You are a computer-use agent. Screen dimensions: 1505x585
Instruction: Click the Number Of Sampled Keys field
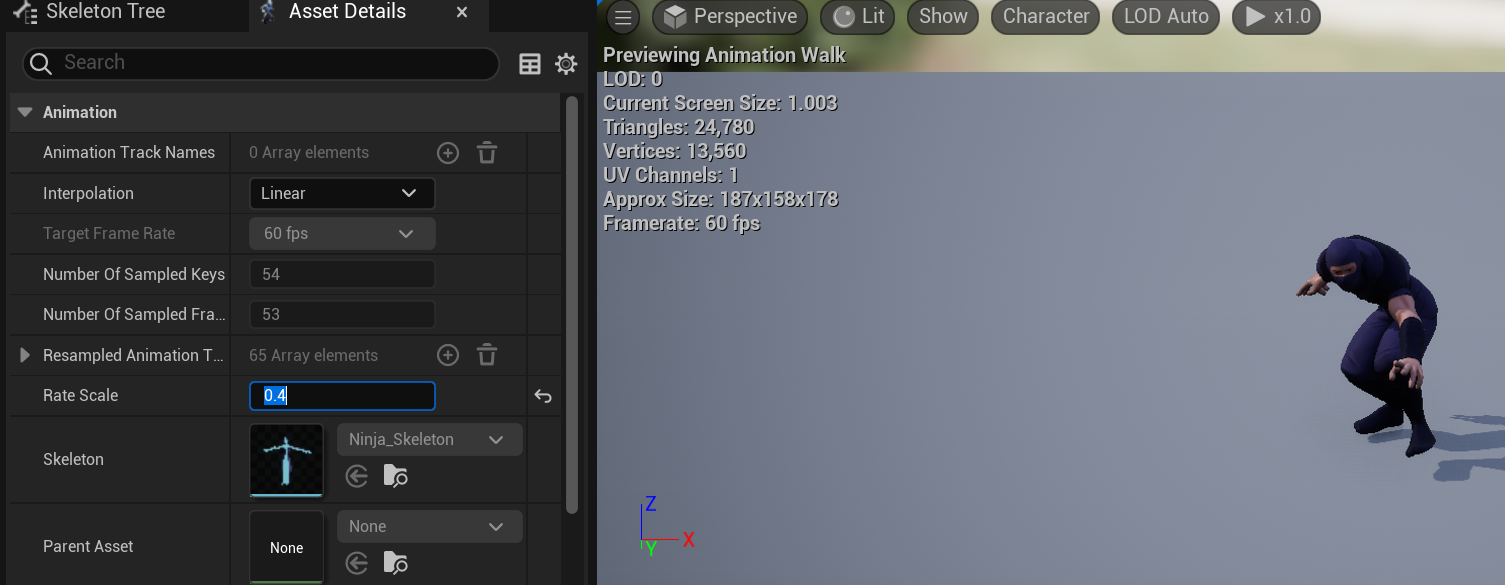click(342, 274)
